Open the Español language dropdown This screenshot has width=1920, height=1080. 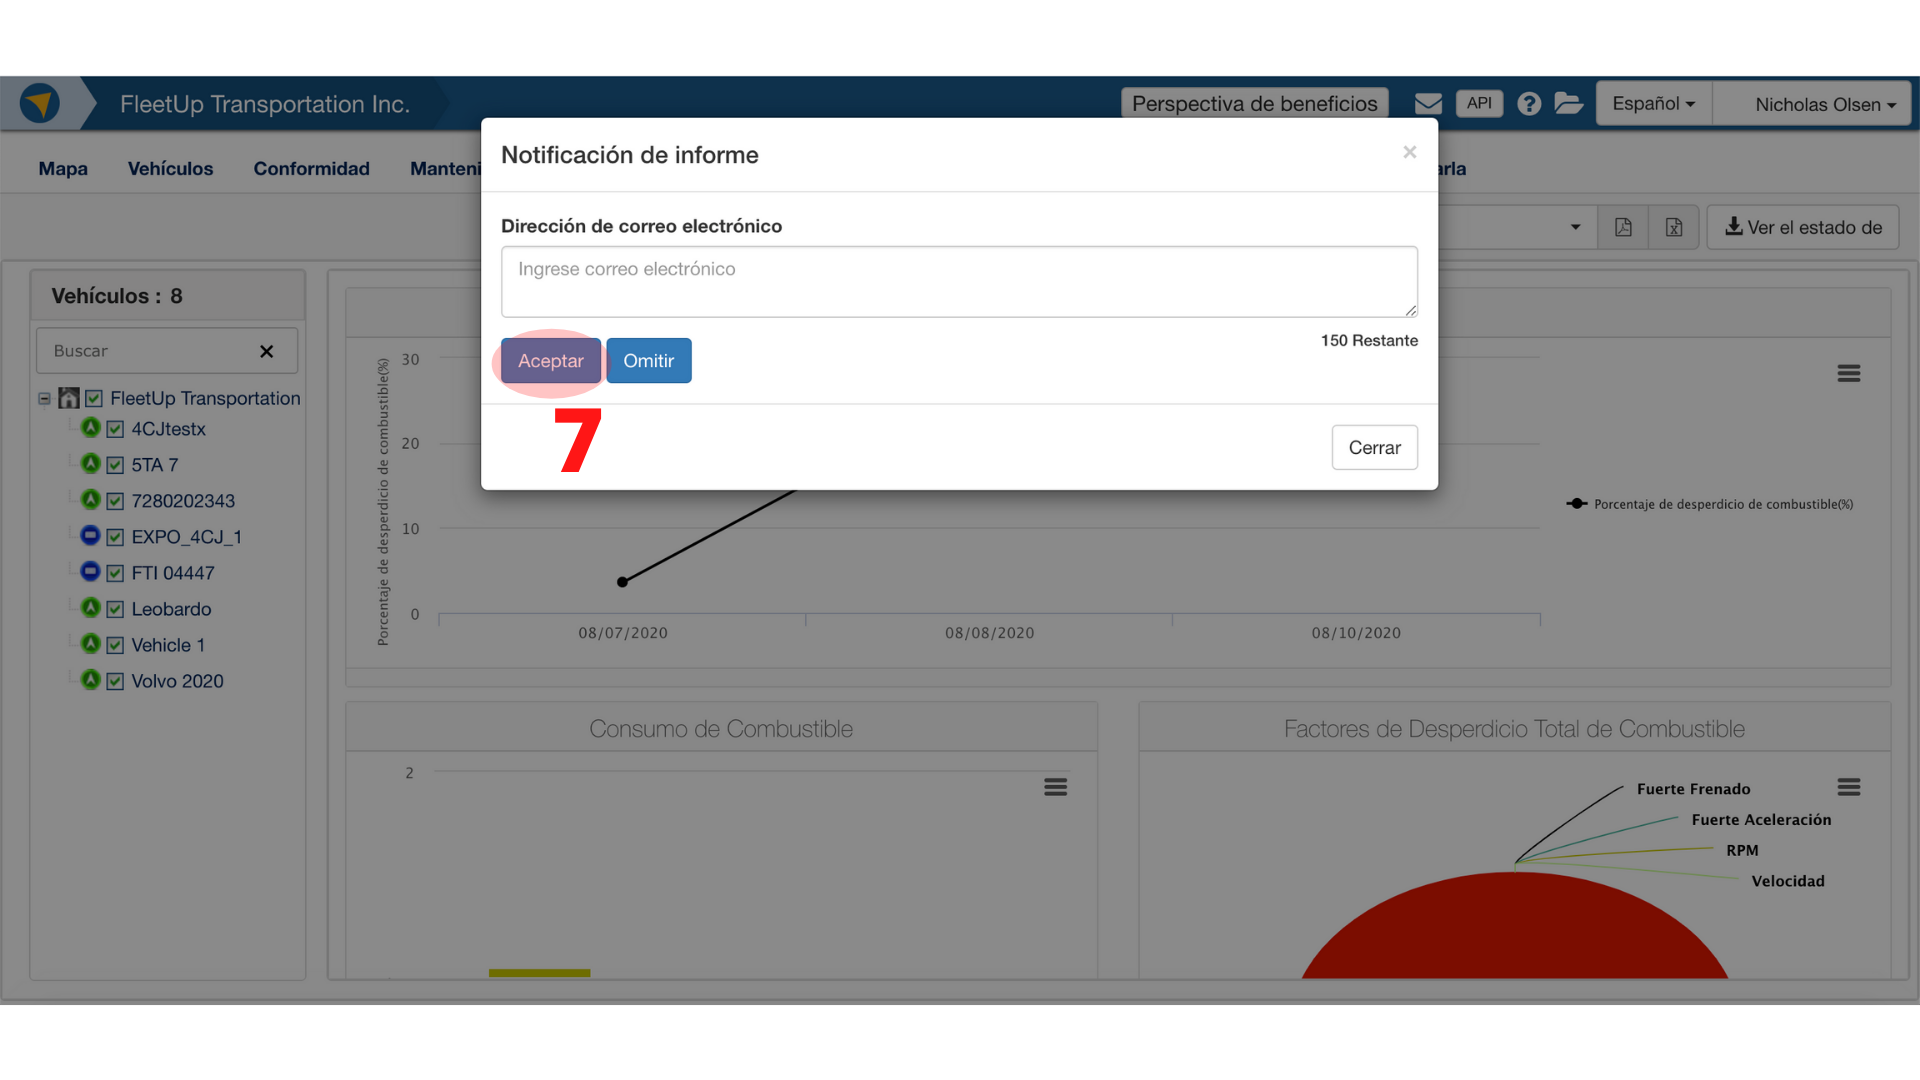coord(1653,104)
